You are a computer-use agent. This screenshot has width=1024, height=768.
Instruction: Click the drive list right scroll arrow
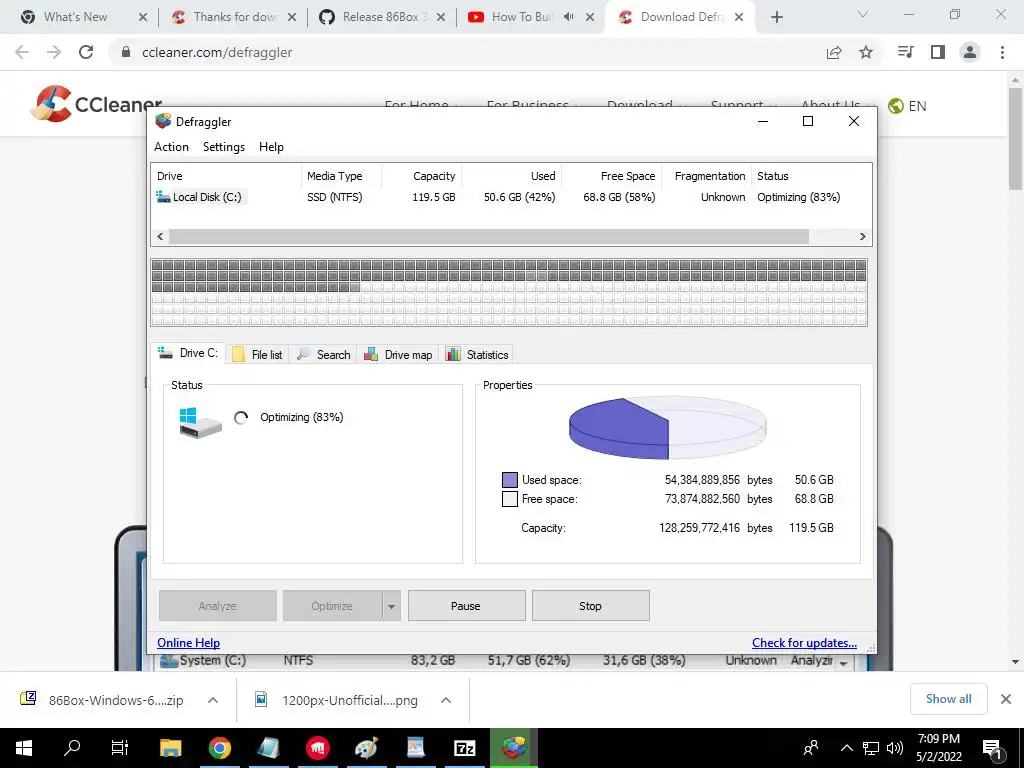[x=863, y=236]
